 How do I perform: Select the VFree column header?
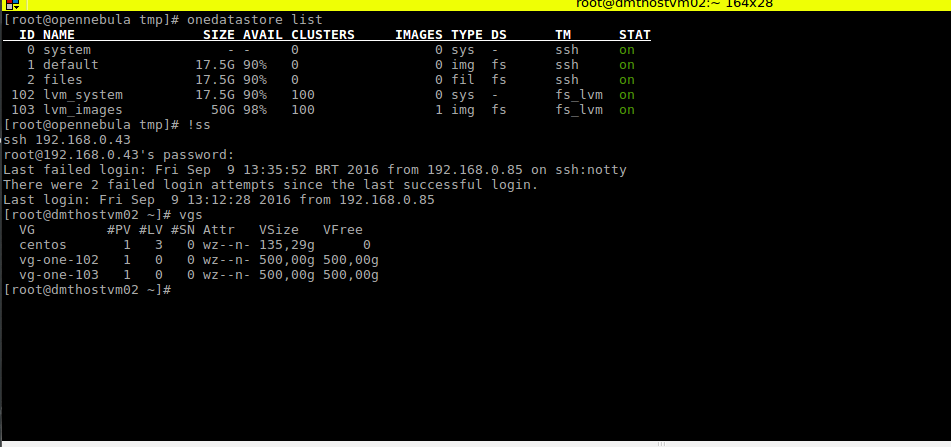click(x=343, y=230)
